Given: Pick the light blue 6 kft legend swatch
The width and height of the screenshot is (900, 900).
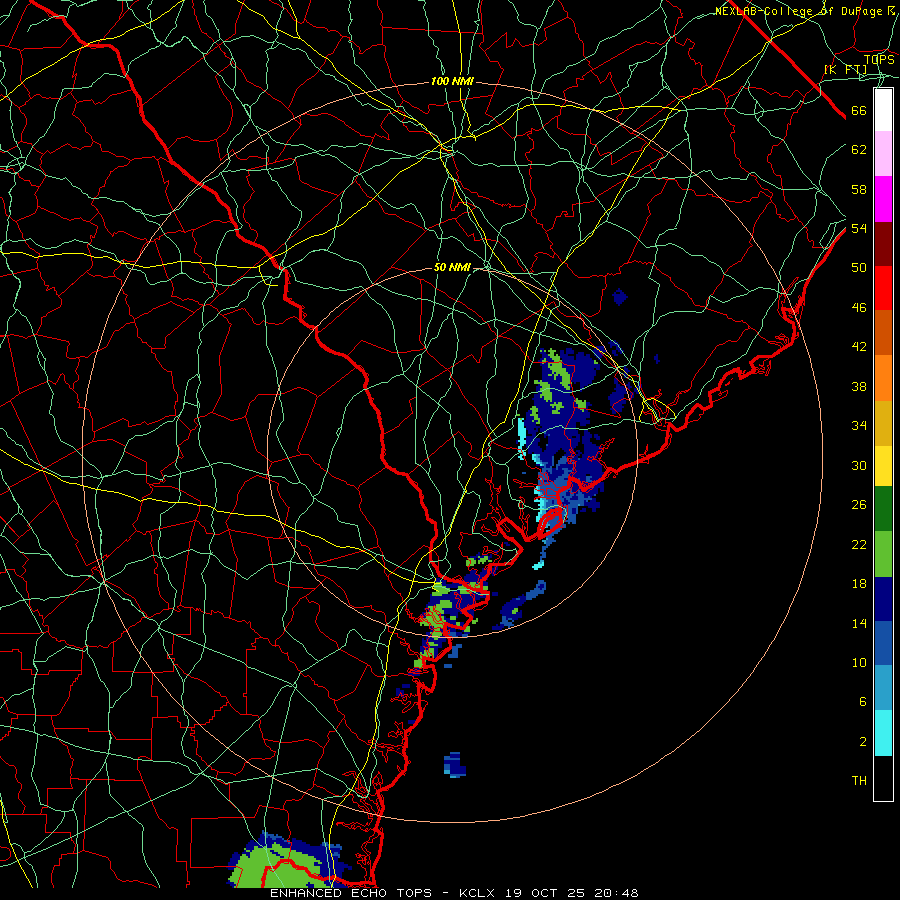Looking at the screenshot, I should (883, 688).
